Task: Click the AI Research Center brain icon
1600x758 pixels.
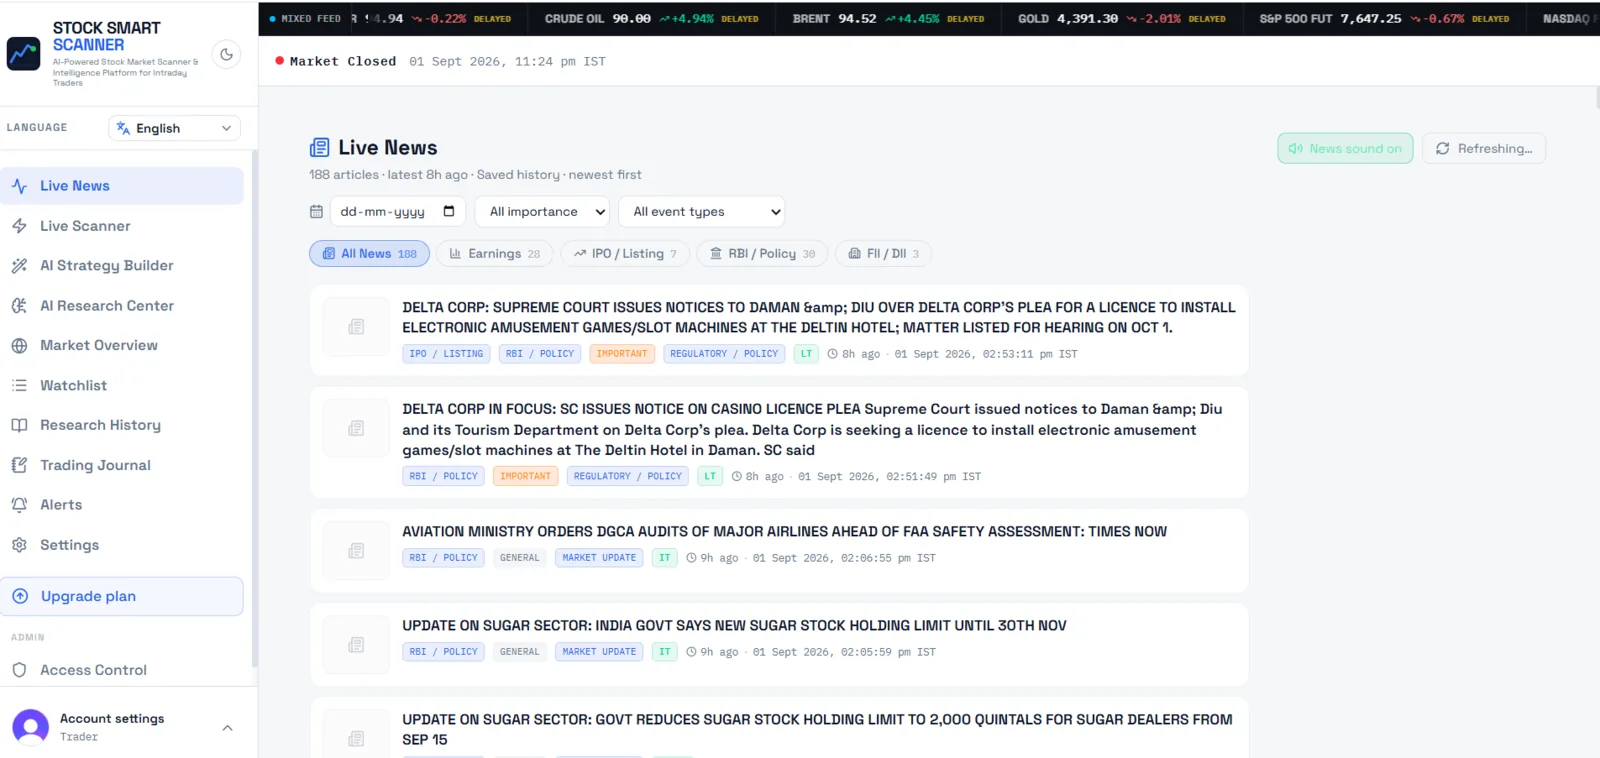Action: pos(19,306)
